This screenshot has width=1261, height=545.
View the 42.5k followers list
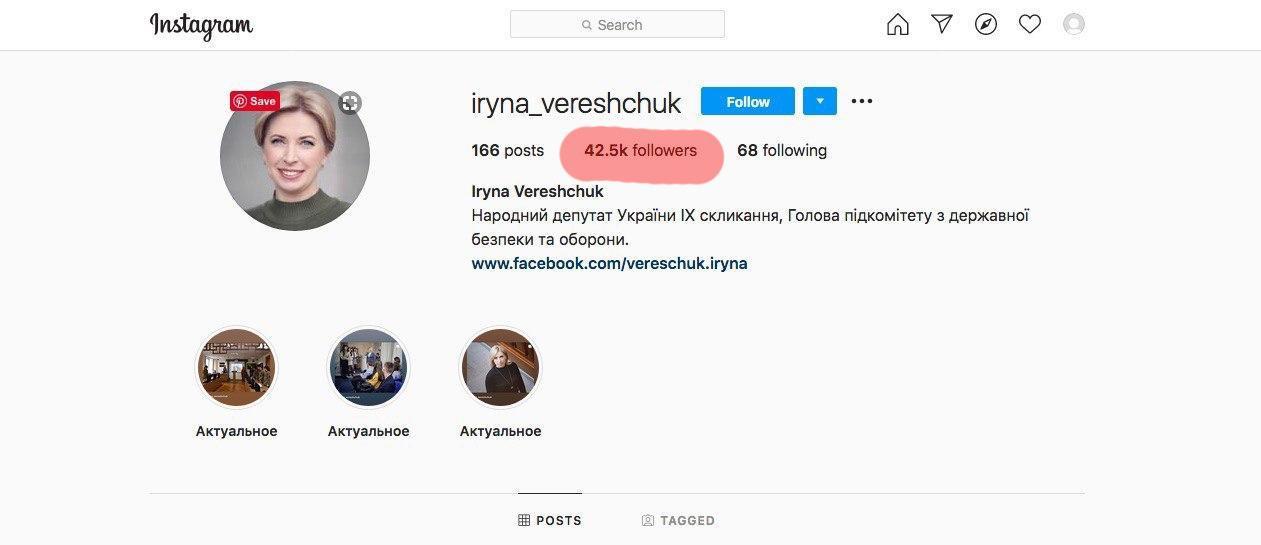pyautogui.click(x=640, y=151)
